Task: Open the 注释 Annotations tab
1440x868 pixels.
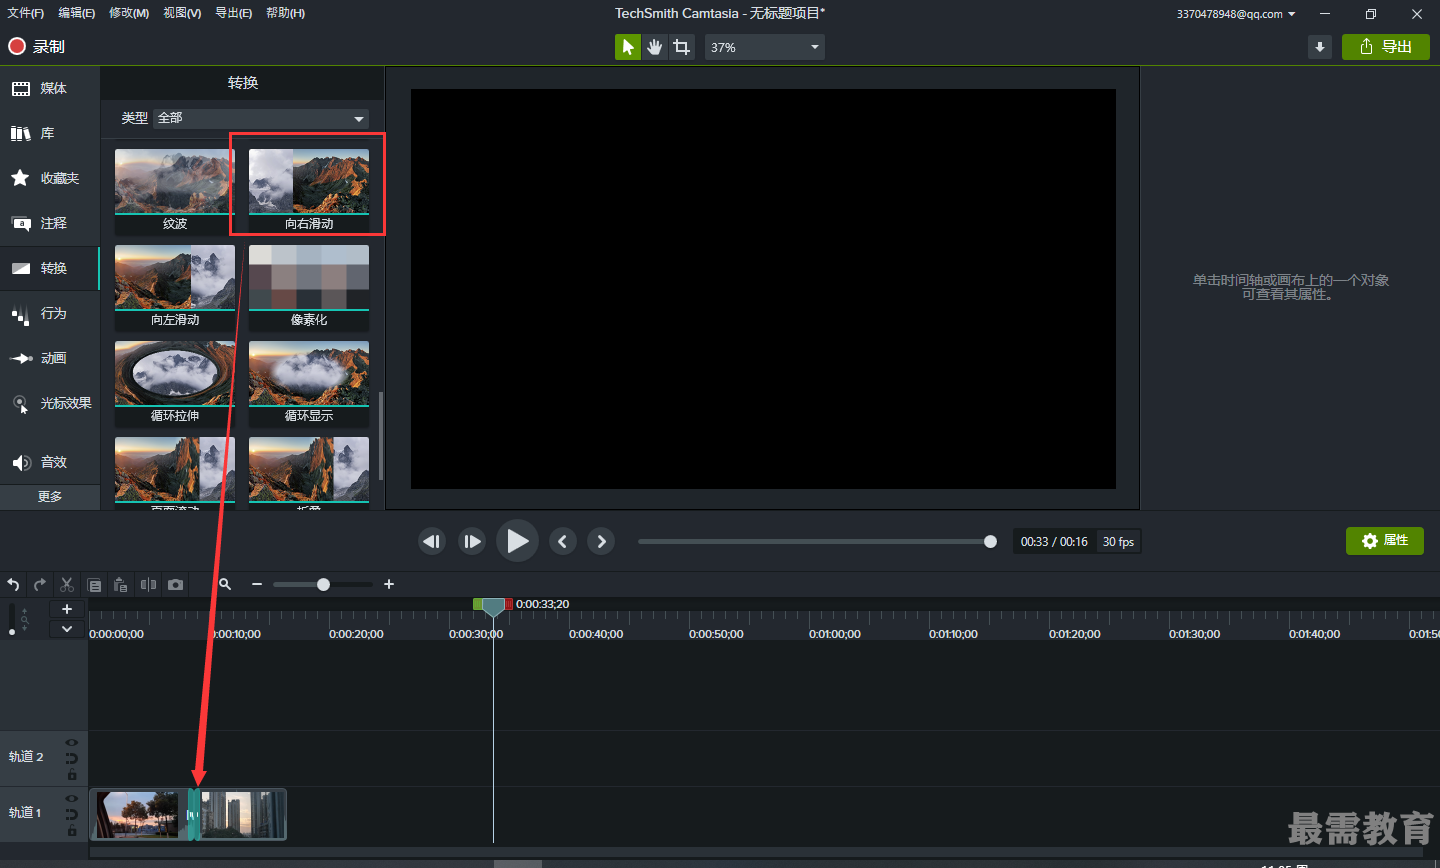Action: (x=50, y=223)
